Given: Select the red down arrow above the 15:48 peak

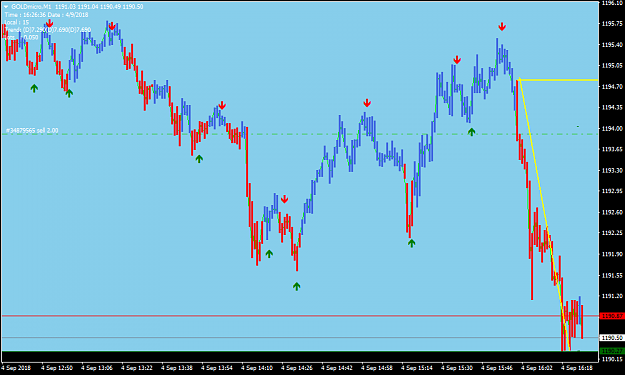Looking at the screenshot, I should (502, 27).
